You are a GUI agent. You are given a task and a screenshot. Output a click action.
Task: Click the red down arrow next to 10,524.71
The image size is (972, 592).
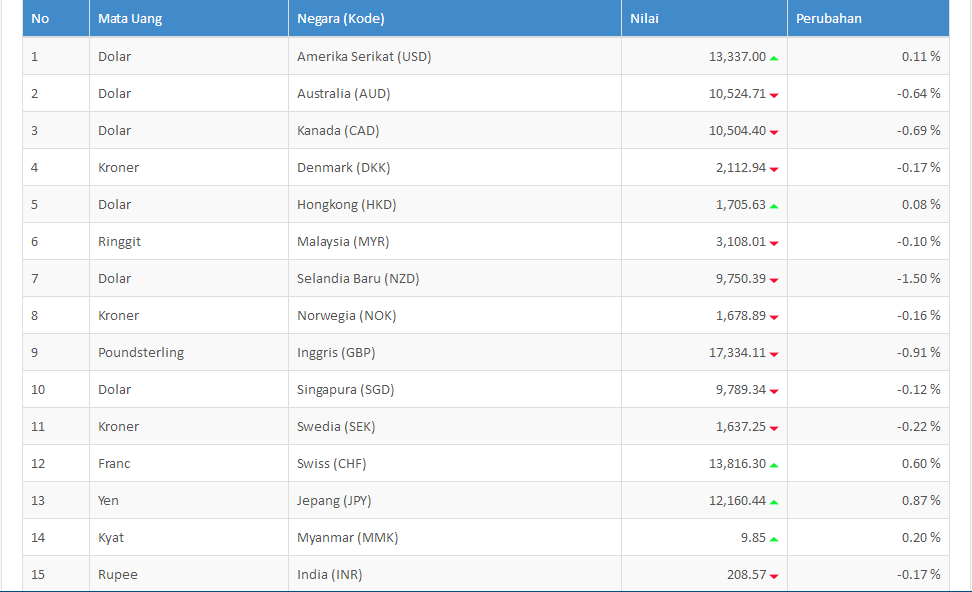(774, 95)
